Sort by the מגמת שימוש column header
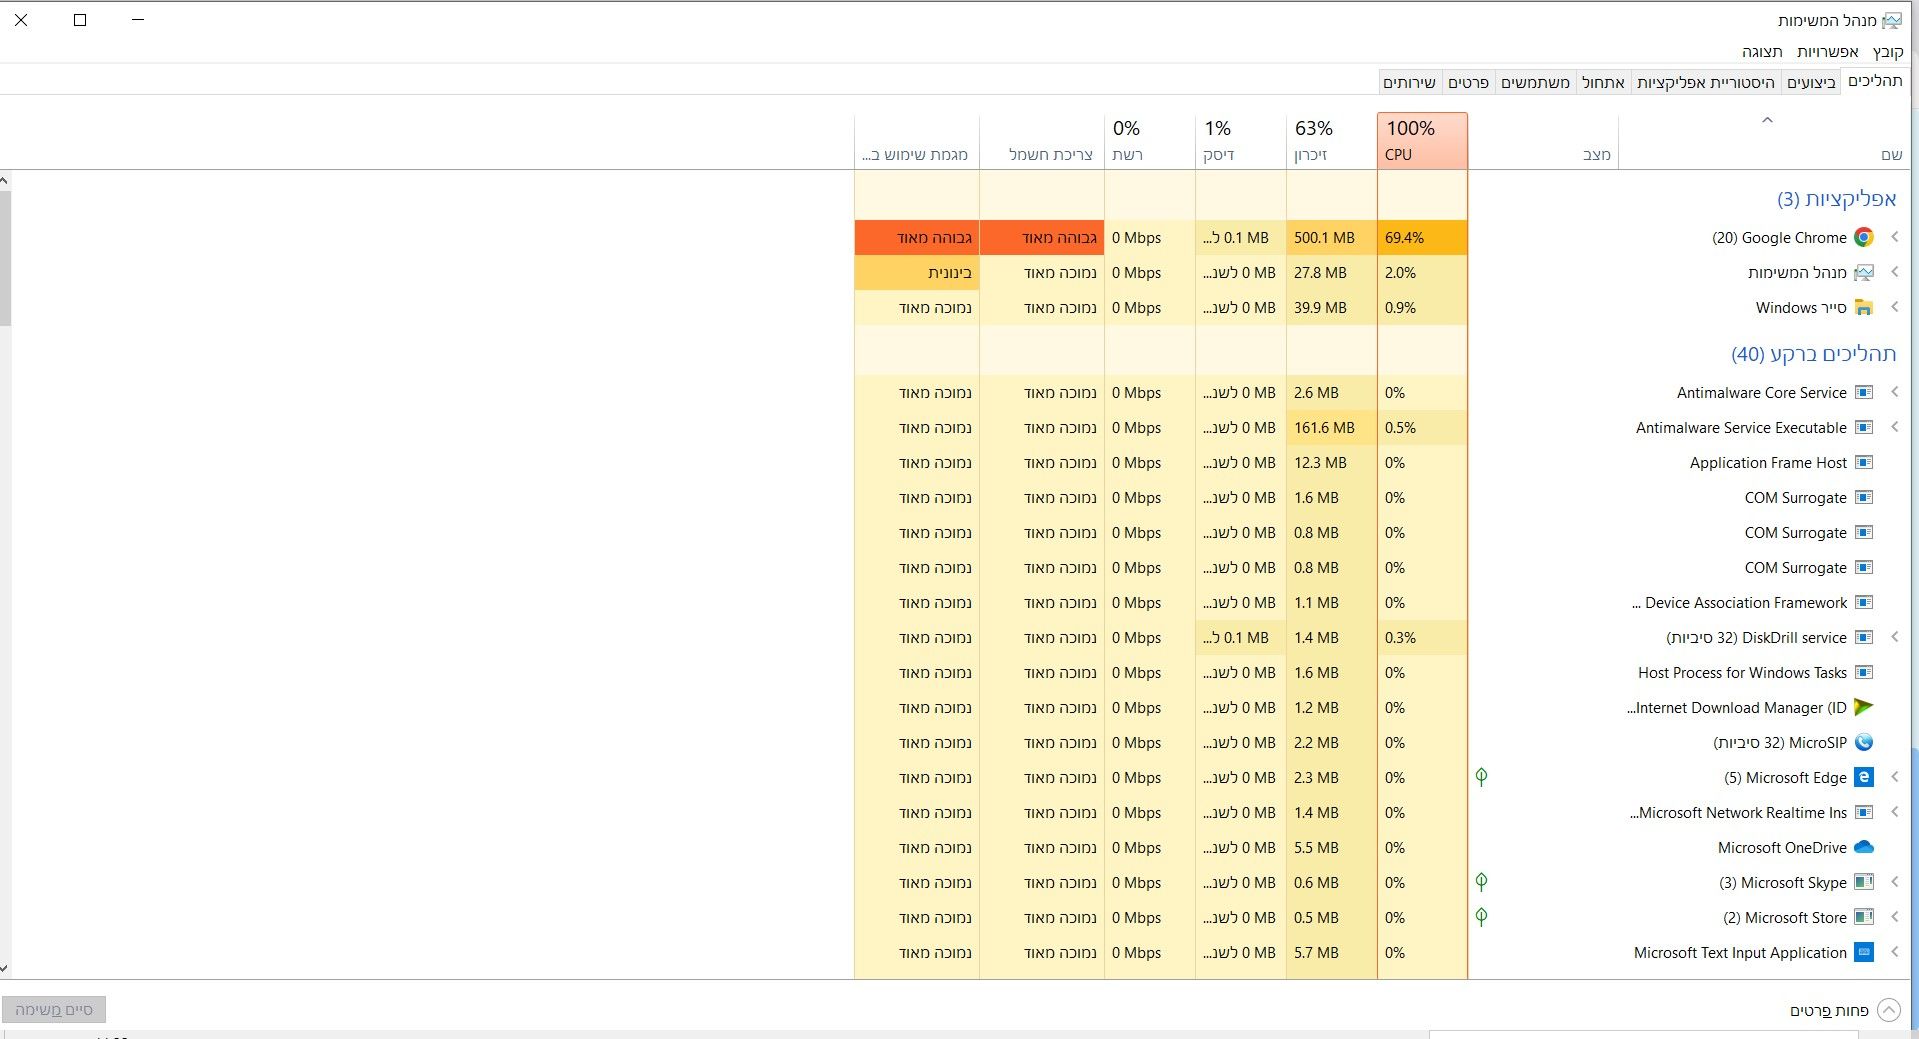 [917, 140]
